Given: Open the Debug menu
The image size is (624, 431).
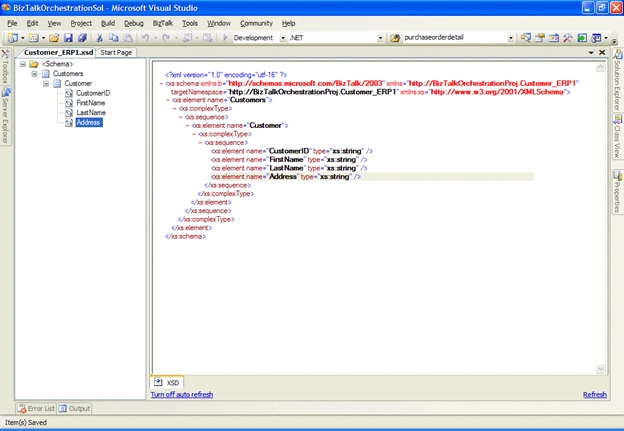Looking at the screenshot, I should pos(134,23).
